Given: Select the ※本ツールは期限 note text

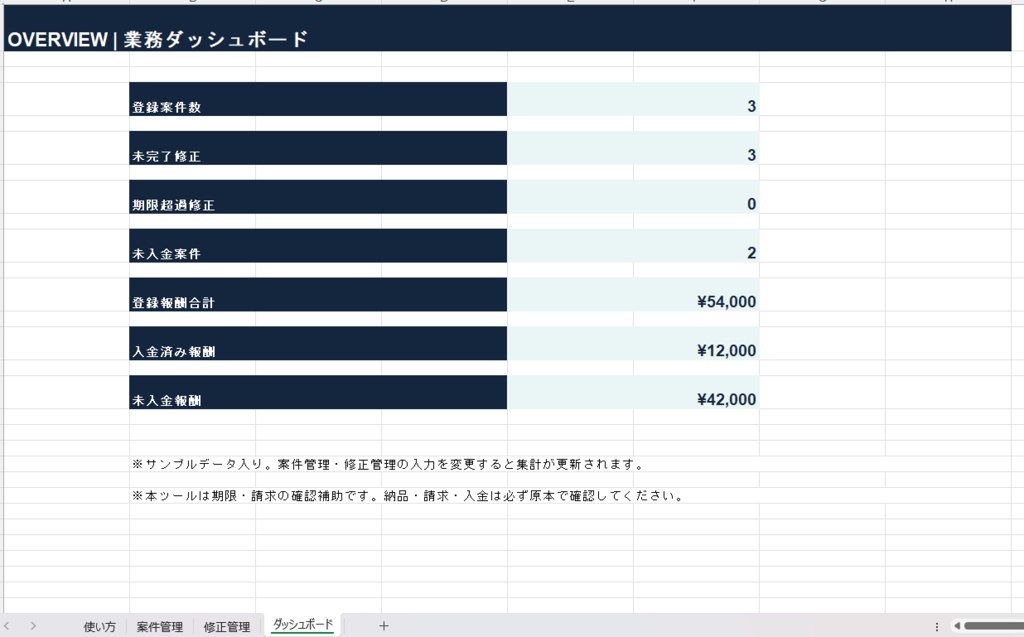Looking at the screenshot, I should click(x=409, y=496).
